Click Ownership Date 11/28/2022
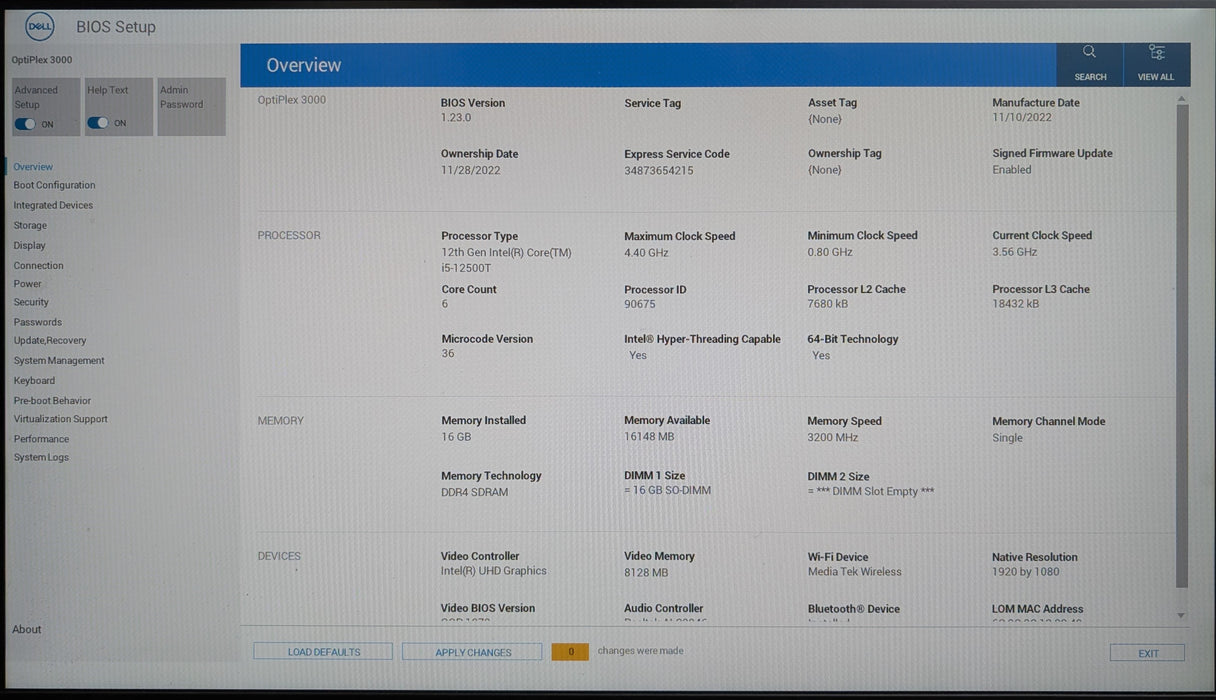The width and height of the screenshot is (1216, 700). pyautogui.click(x=471, y=171)
